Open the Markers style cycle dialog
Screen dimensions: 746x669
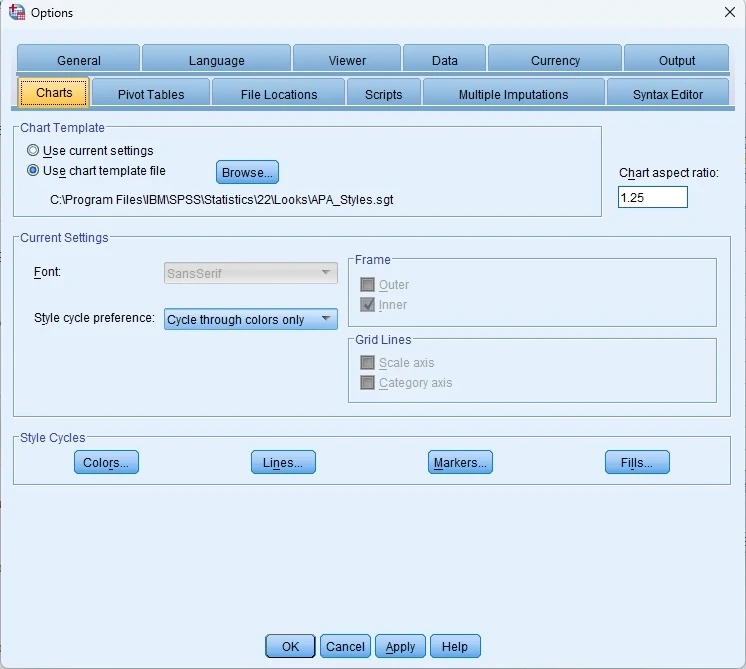coord(460,463)
